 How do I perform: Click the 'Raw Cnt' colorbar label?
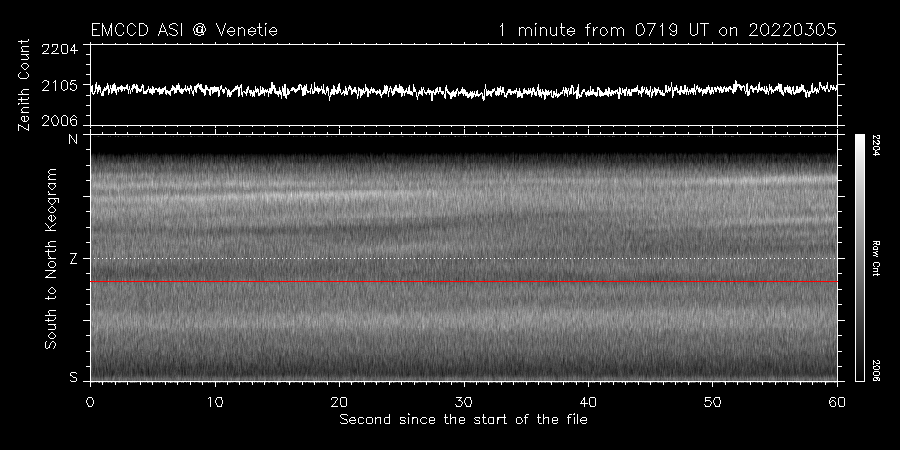click(876, 258)
